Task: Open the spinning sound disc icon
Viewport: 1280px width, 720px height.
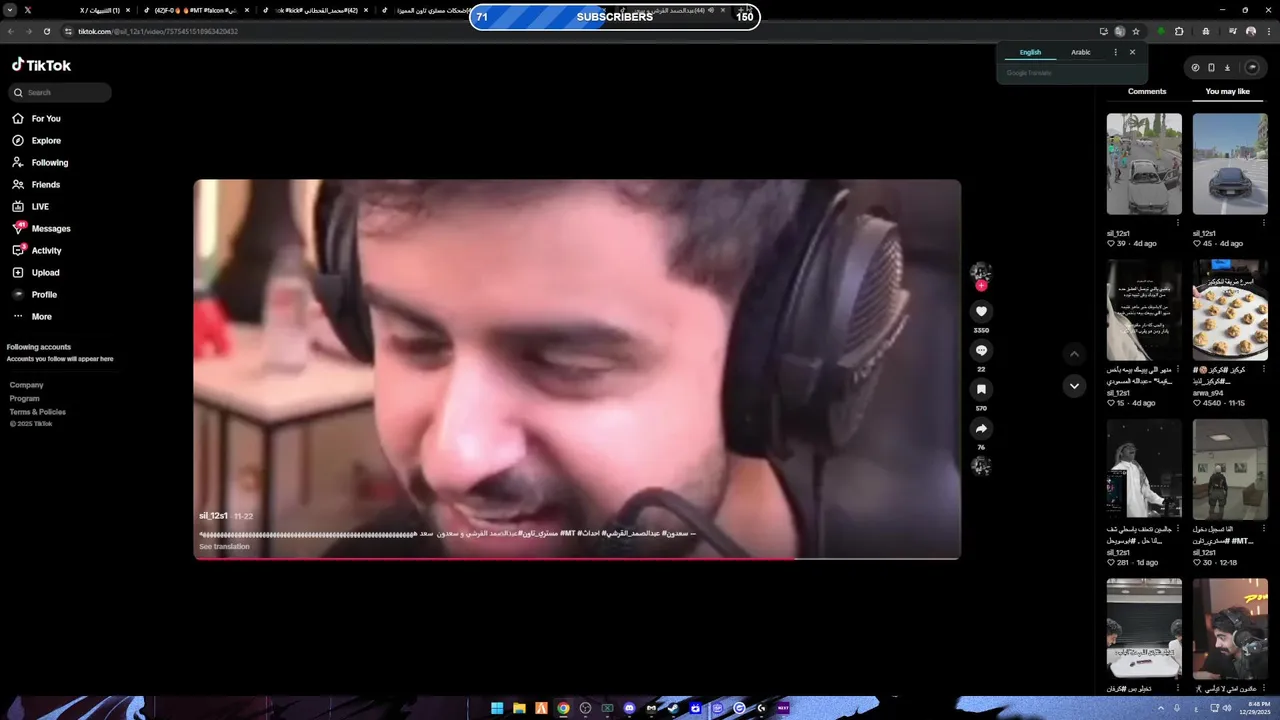Action: click(981, 466)
